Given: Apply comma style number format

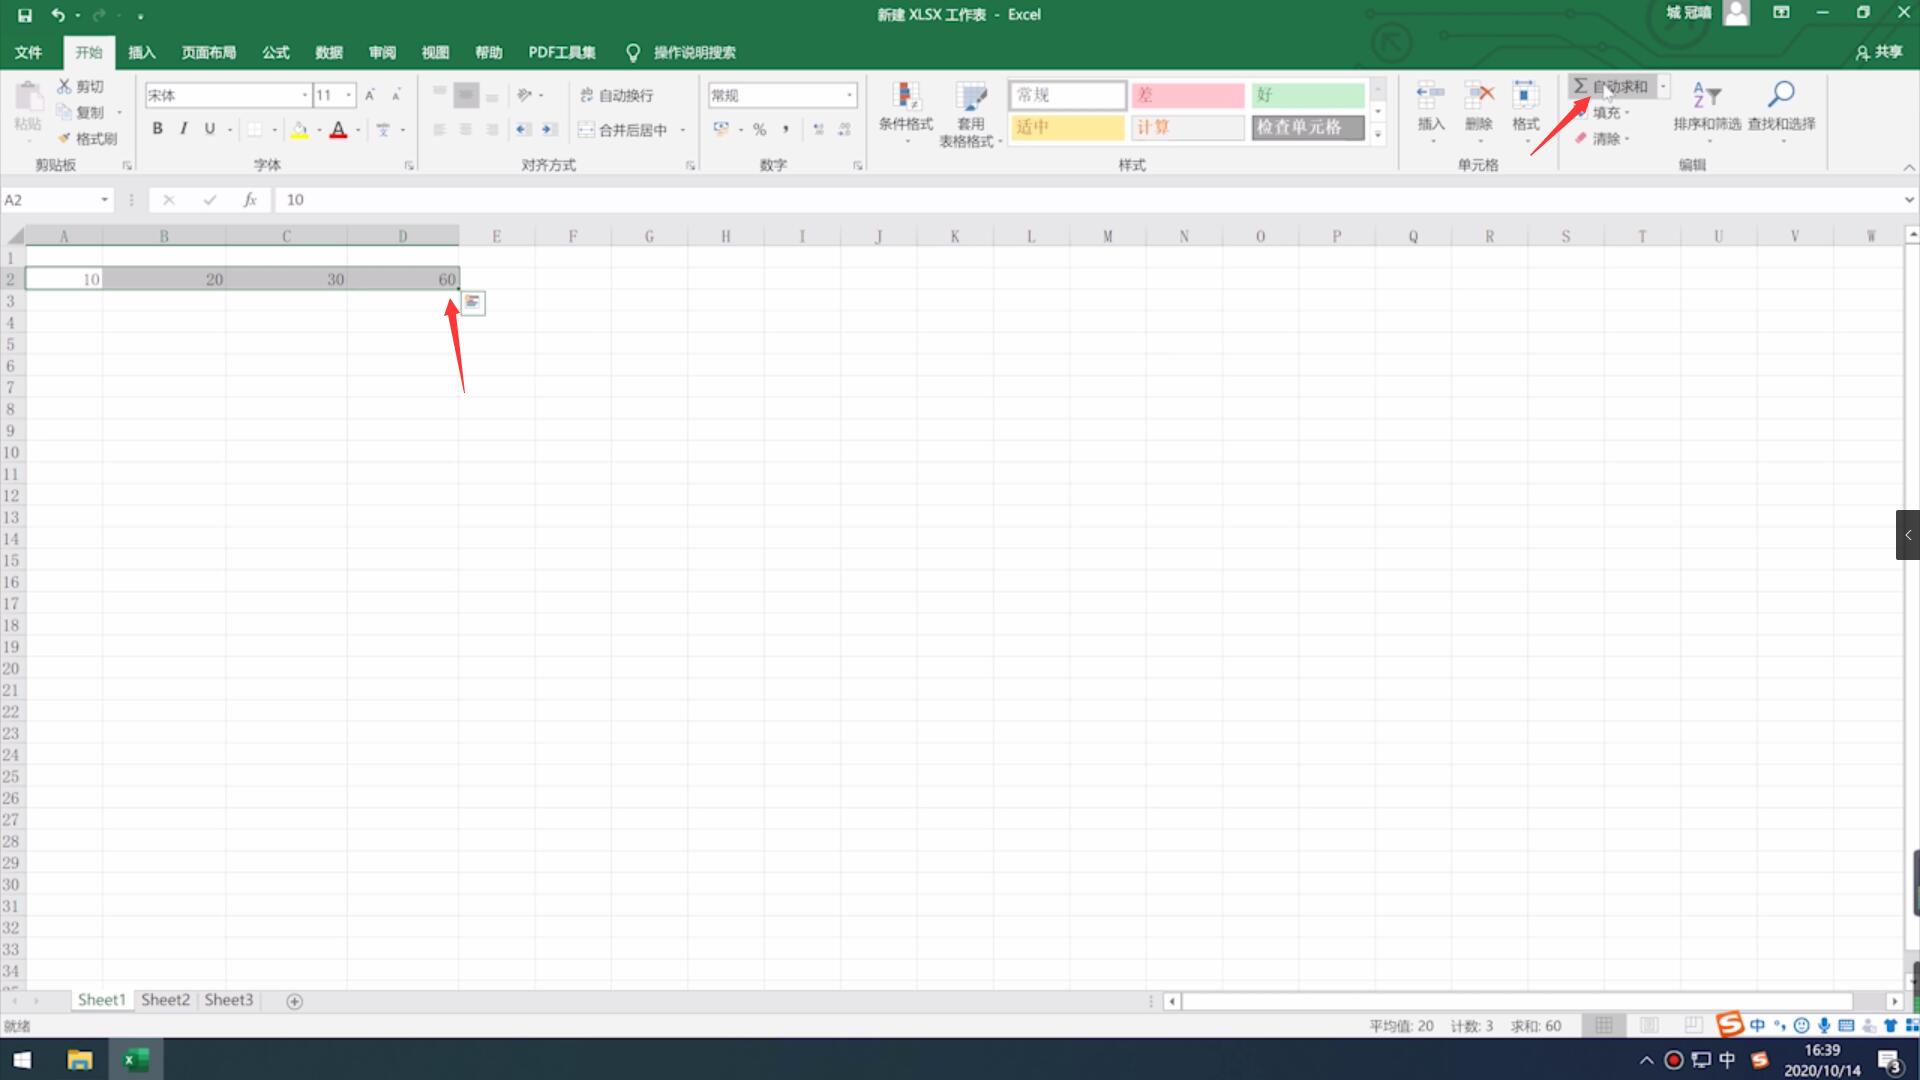Looking at the screenshot, I should 786,129.
